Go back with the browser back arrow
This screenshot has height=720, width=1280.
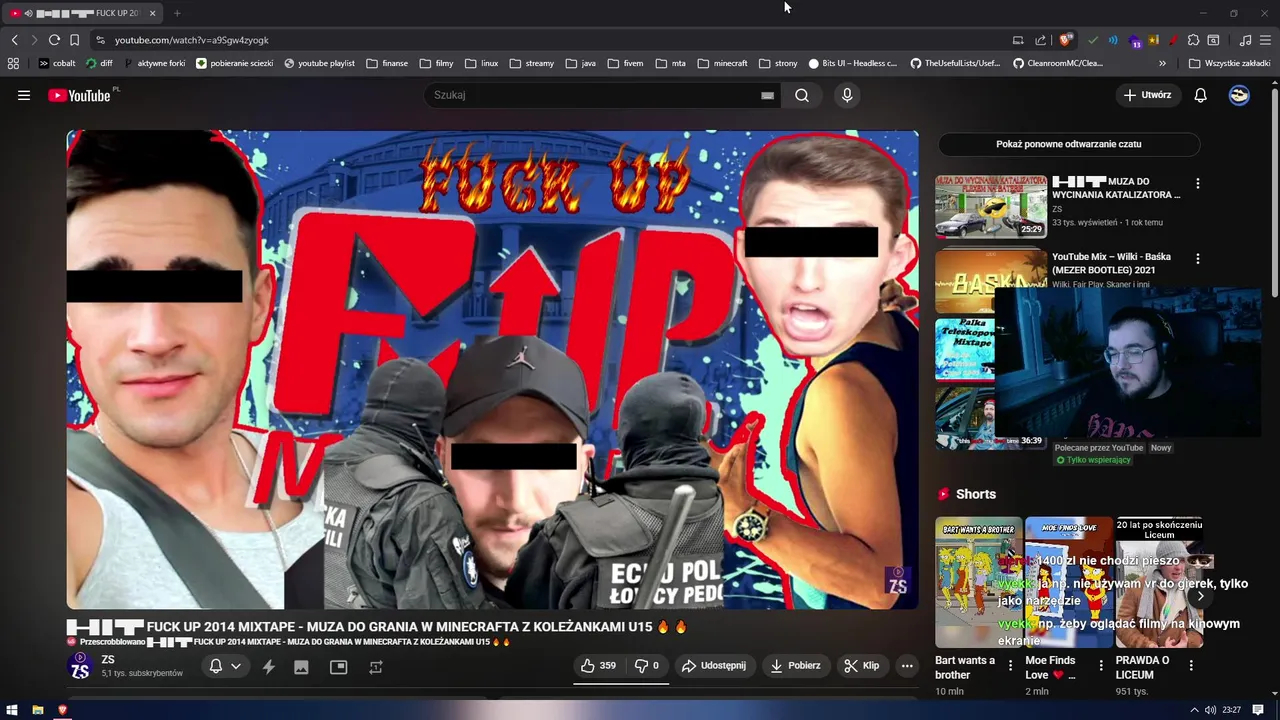(14, 40)
